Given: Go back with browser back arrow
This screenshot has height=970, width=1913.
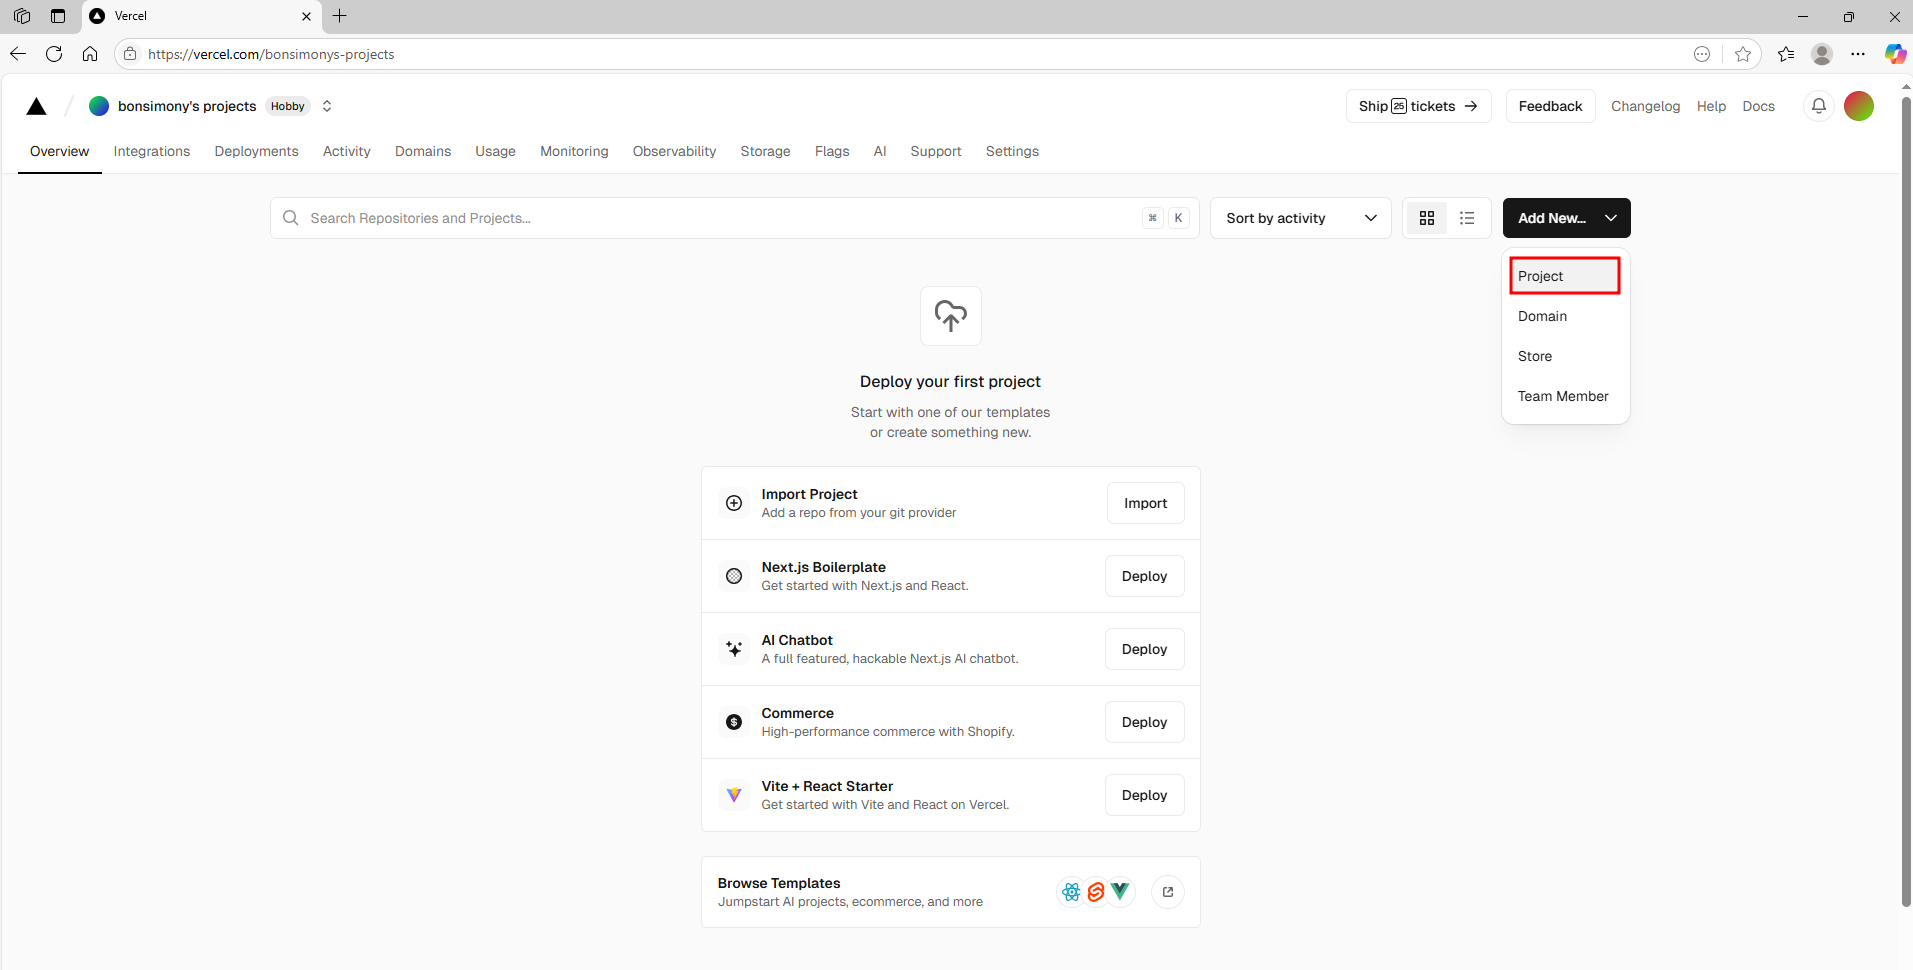Looking at the screenshot, I should pos(18,54).
